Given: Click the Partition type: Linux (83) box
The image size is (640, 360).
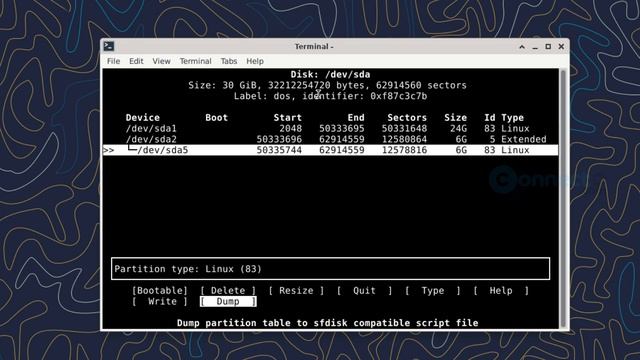Looking at the screenshot, I should pyautogui.click(x=330, y=269).
